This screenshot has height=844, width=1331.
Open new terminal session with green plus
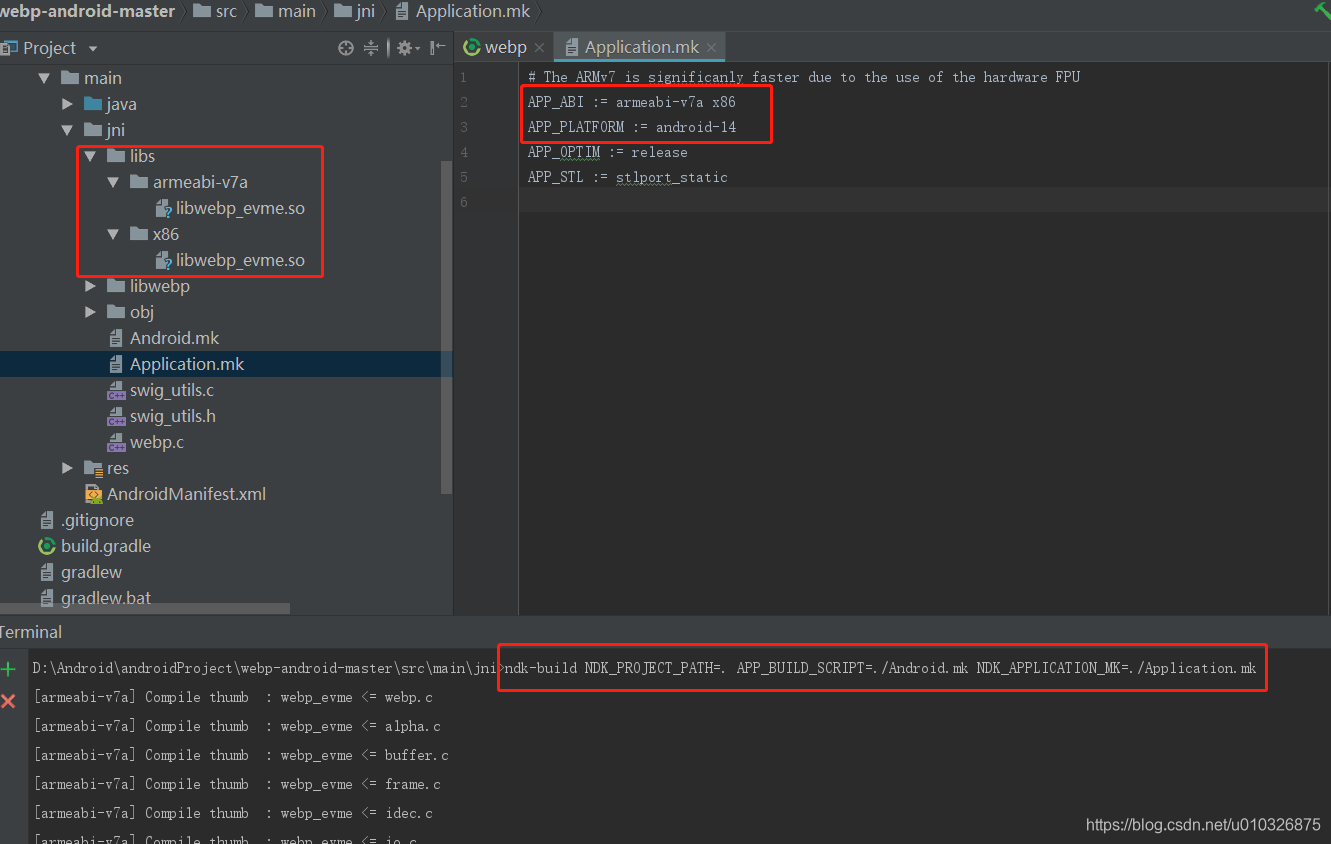pyautogui.click(x=8, y=669)
